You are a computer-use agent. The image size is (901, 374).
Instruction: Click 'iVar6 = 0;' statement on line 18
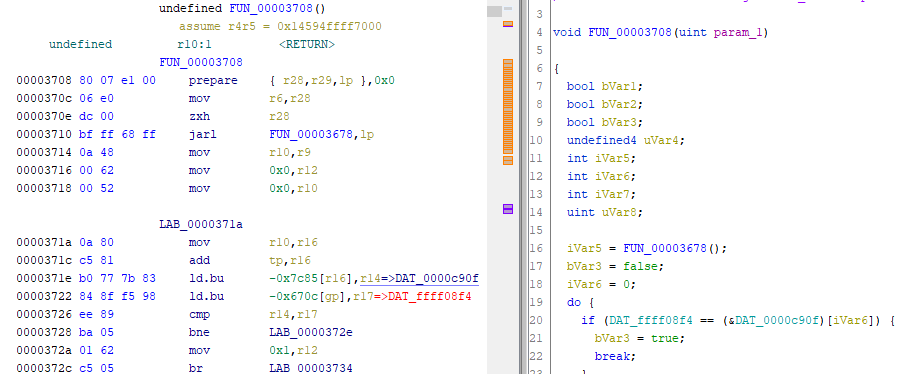click(602, 284)
